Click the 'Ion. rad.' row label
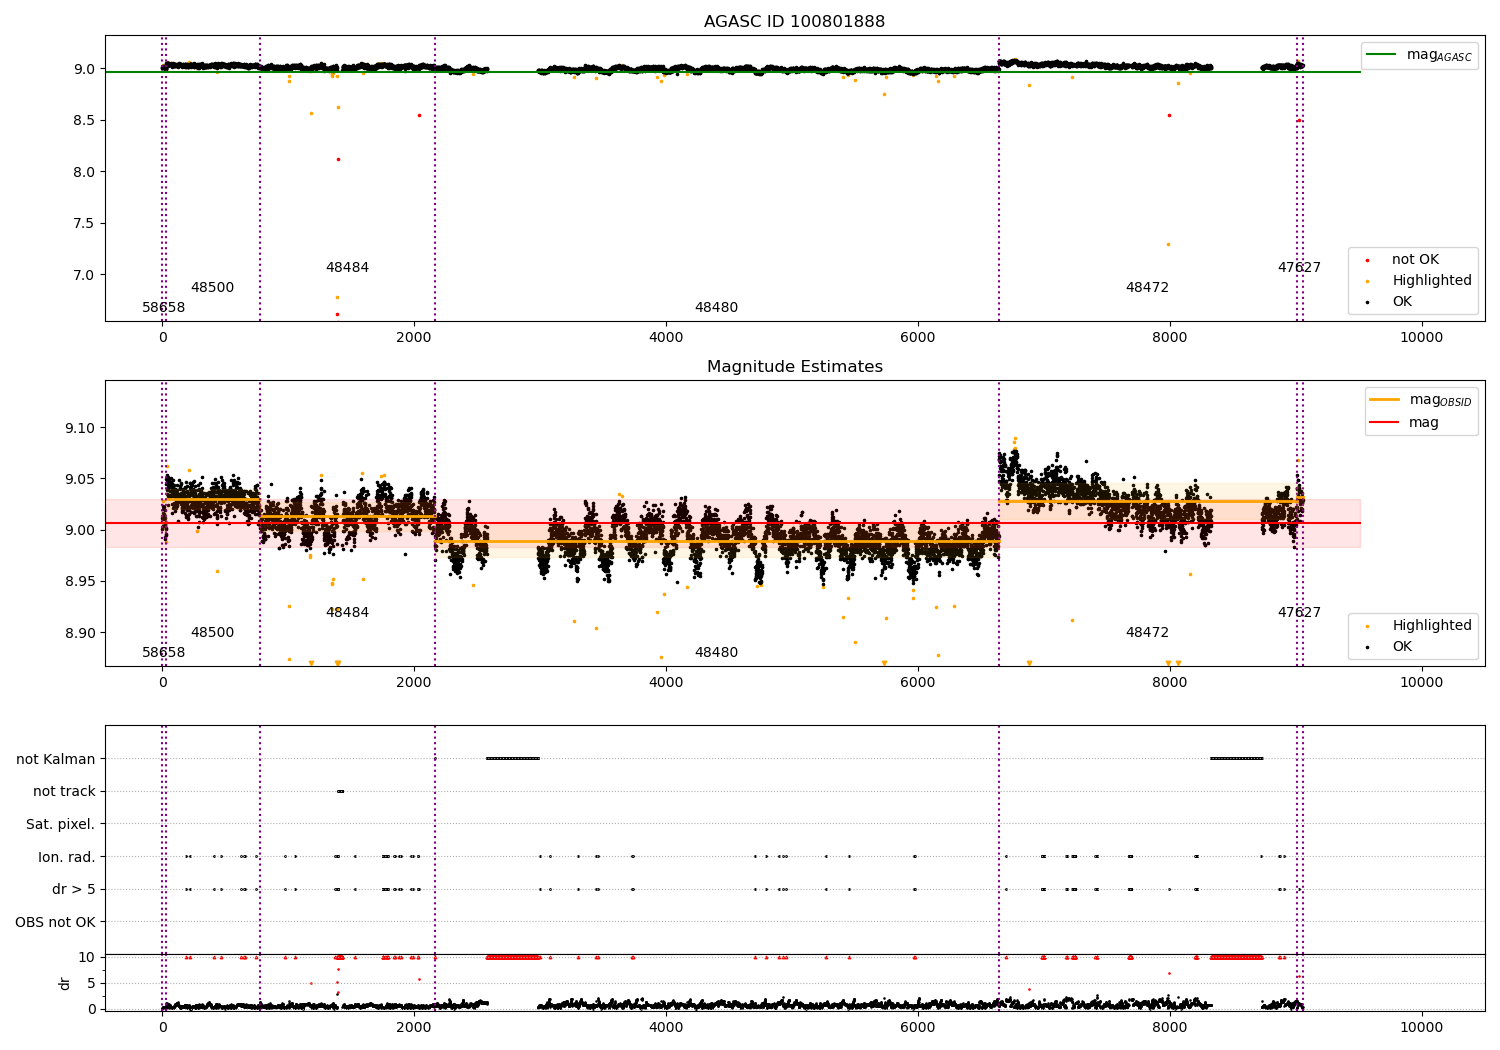The height and width of the screenshot is (1050, 1500). (x=67, y=857)
